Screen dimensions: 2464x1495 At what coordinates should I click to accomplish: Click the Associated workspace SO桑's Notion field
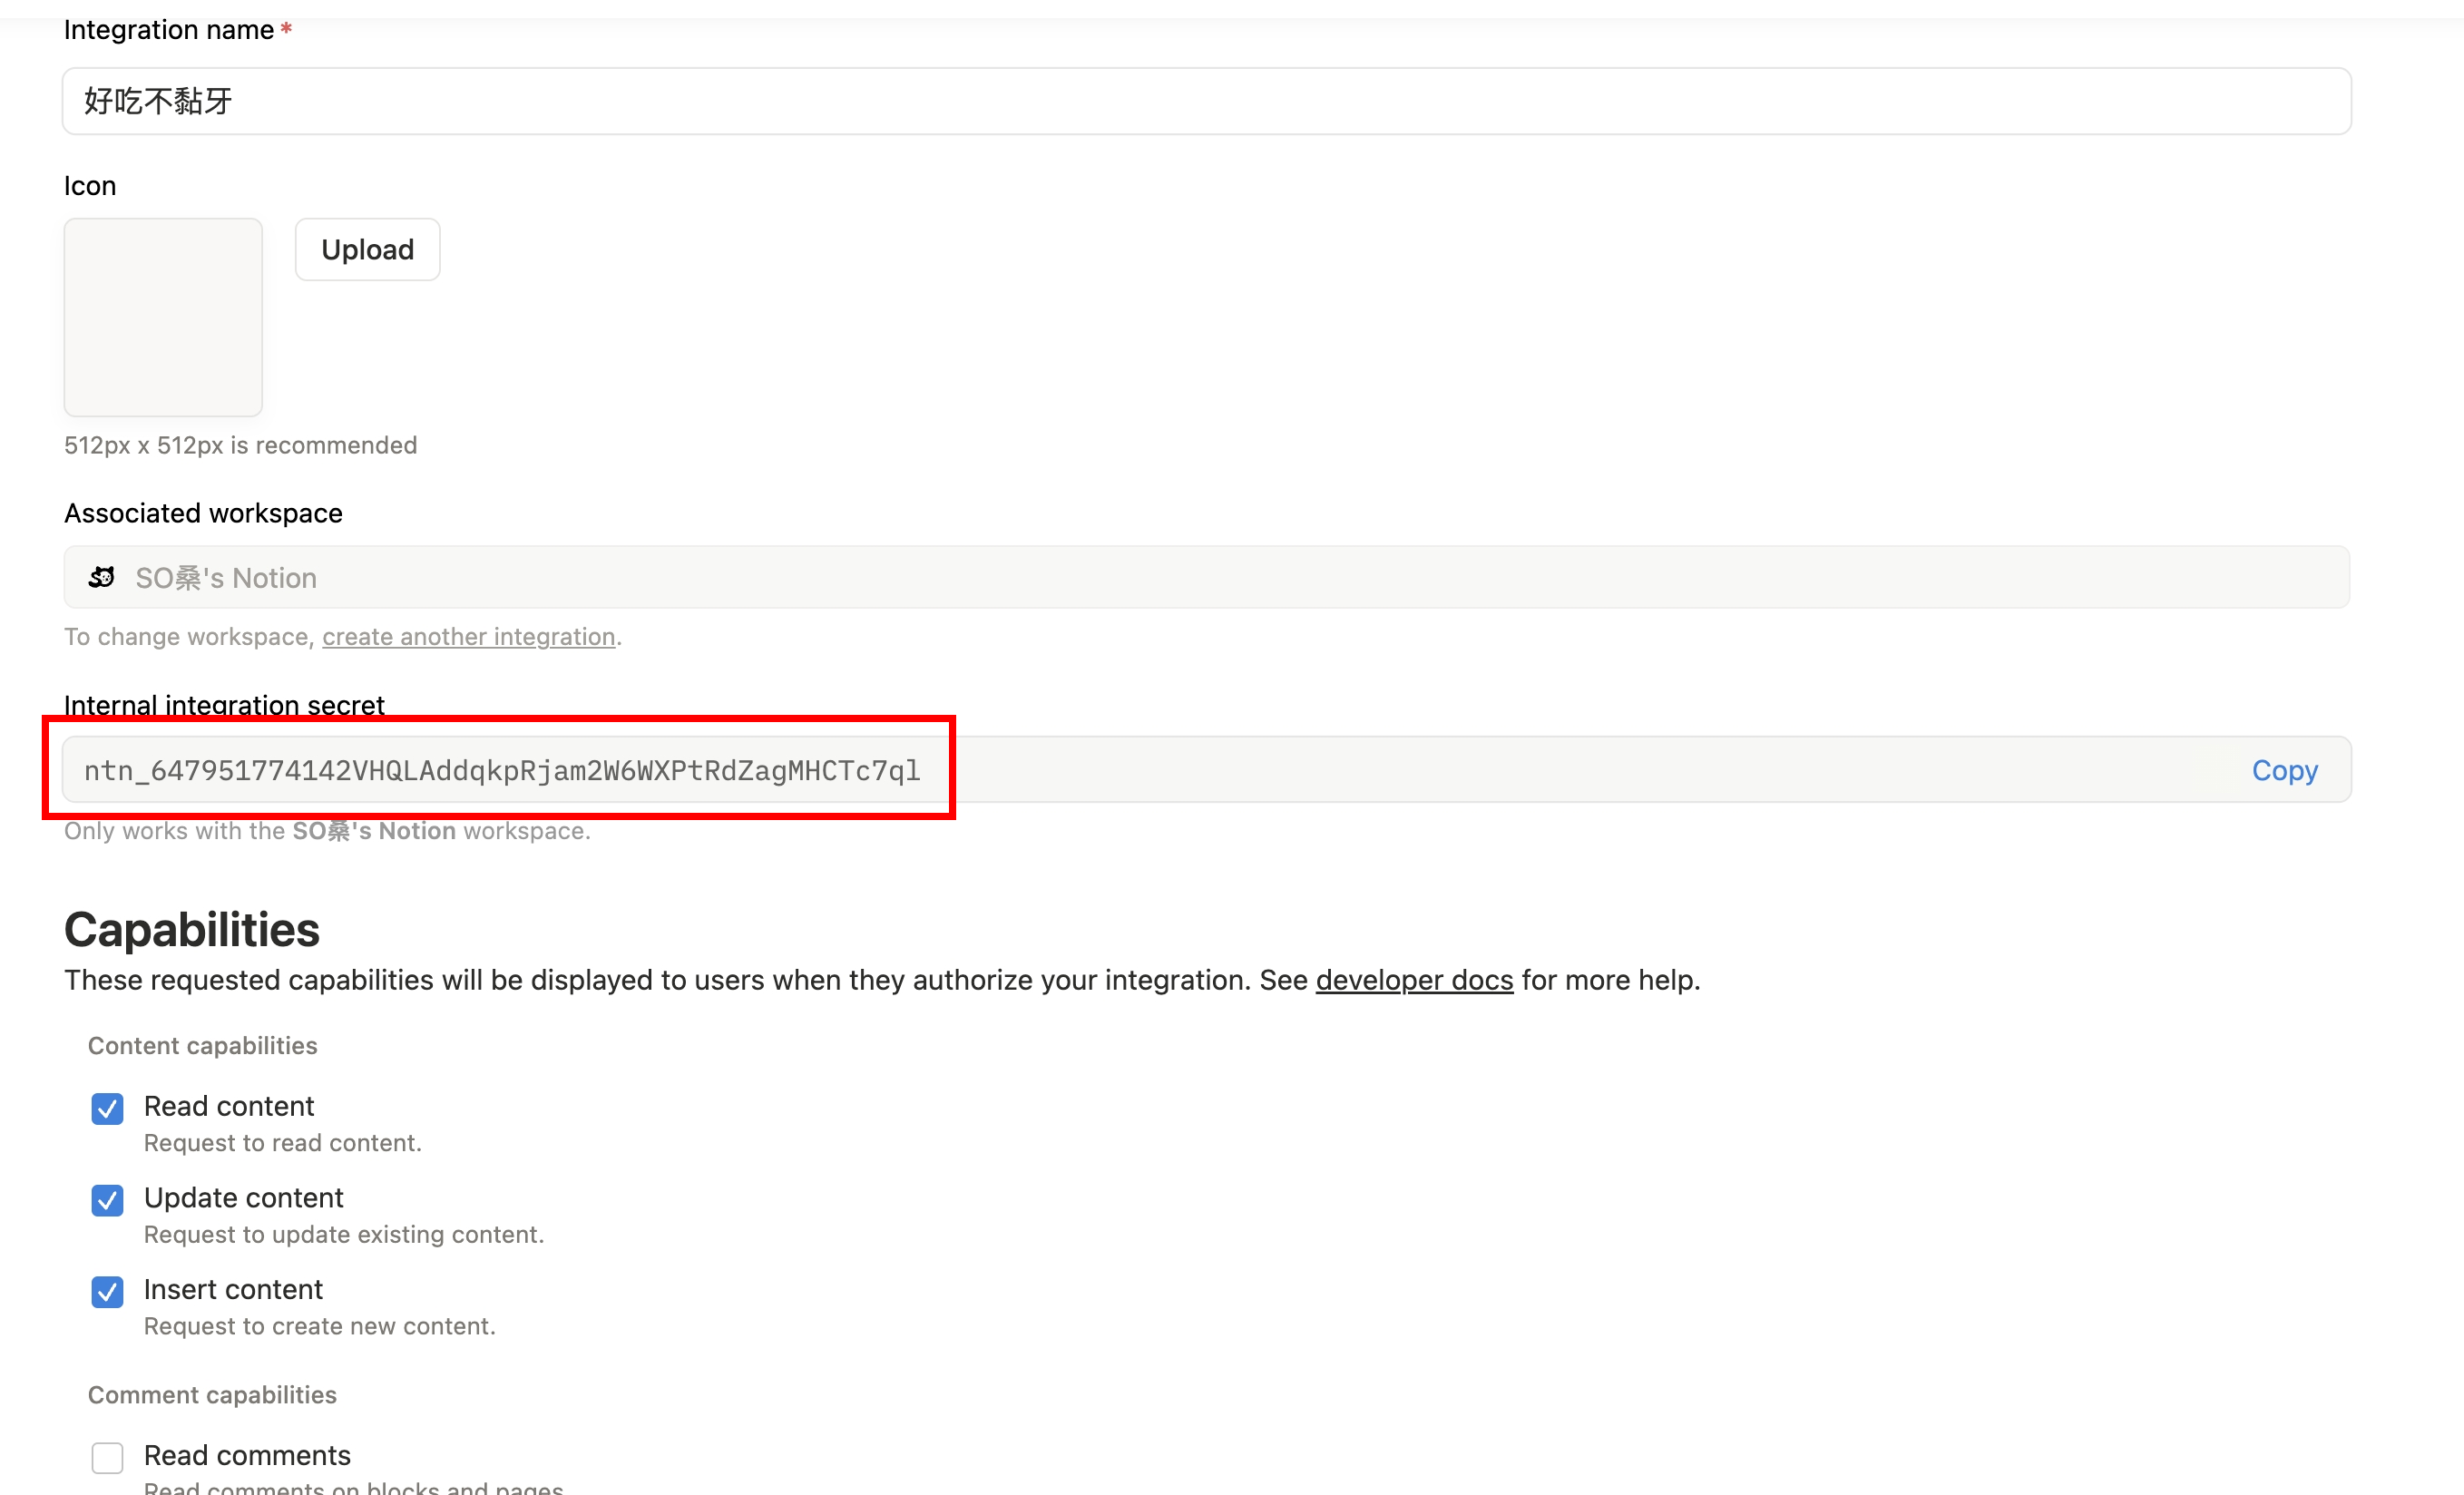(x=1205, y=577)
